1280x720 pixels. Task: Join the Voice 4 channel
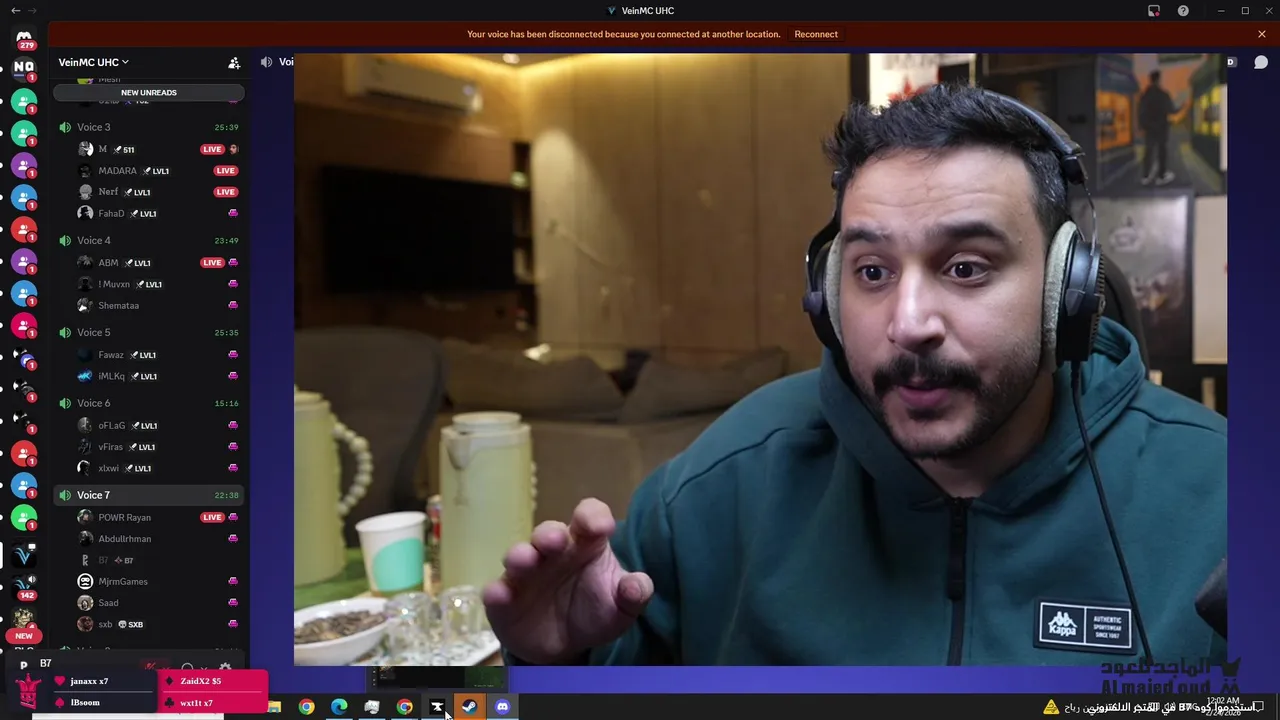[148, 240]
